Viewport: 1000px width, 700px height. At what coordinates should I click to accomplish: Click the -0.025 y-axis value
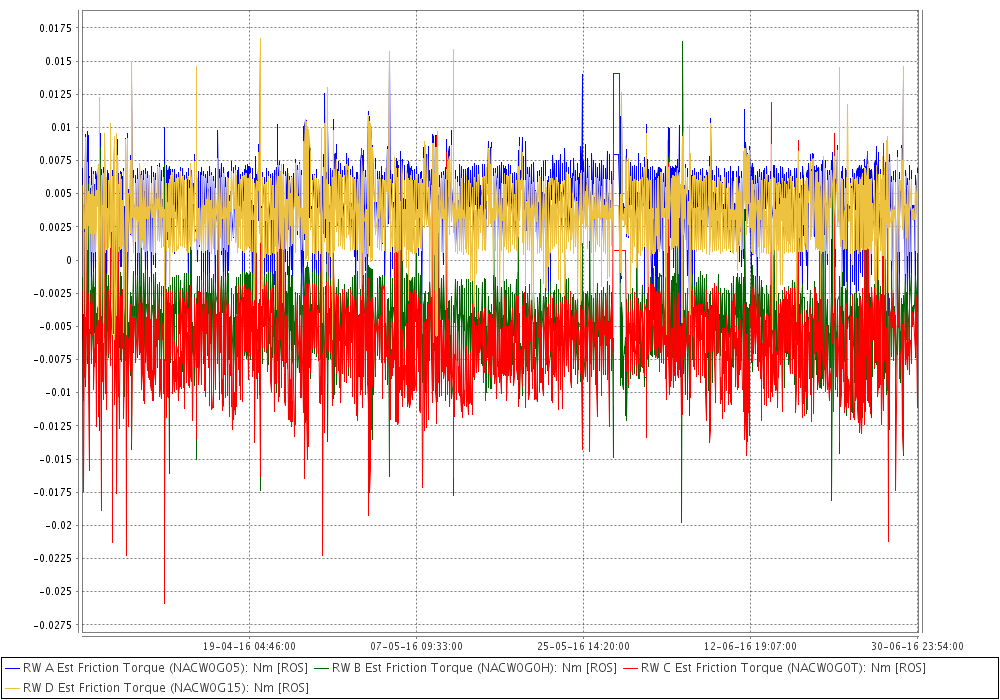(55, 592)
